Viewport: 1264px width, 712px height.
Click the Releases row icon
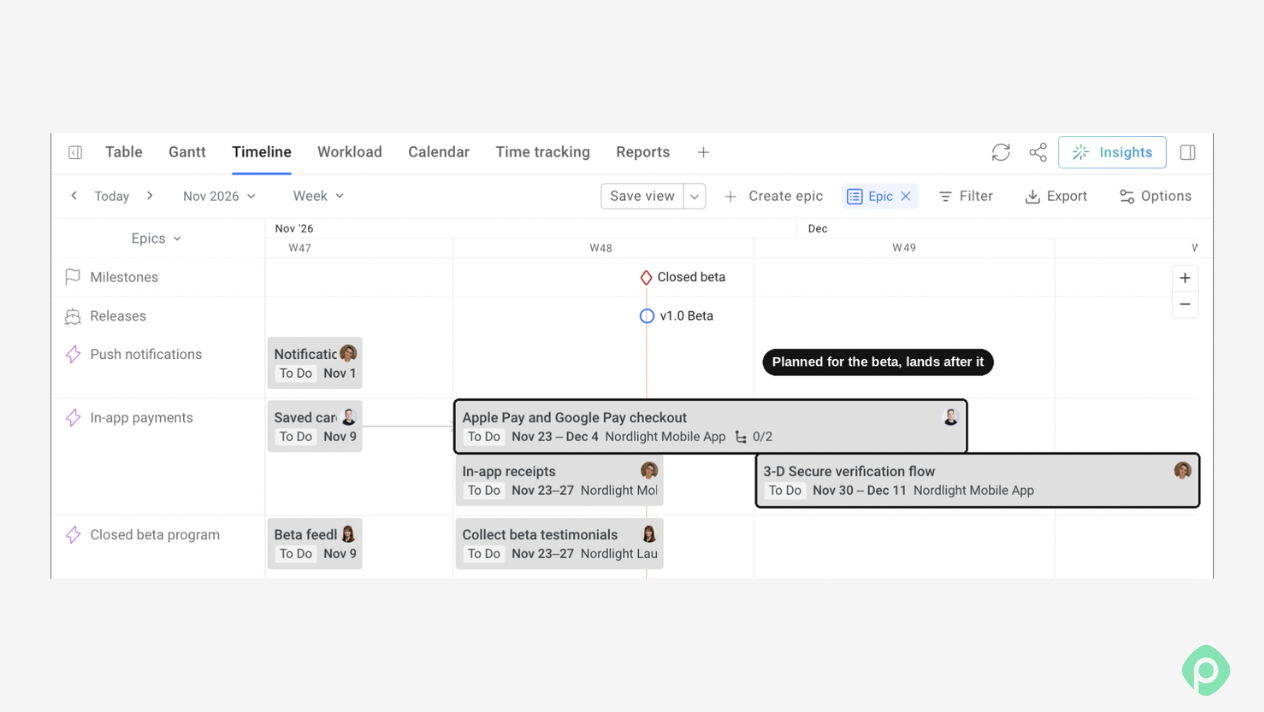pos(73,316)
